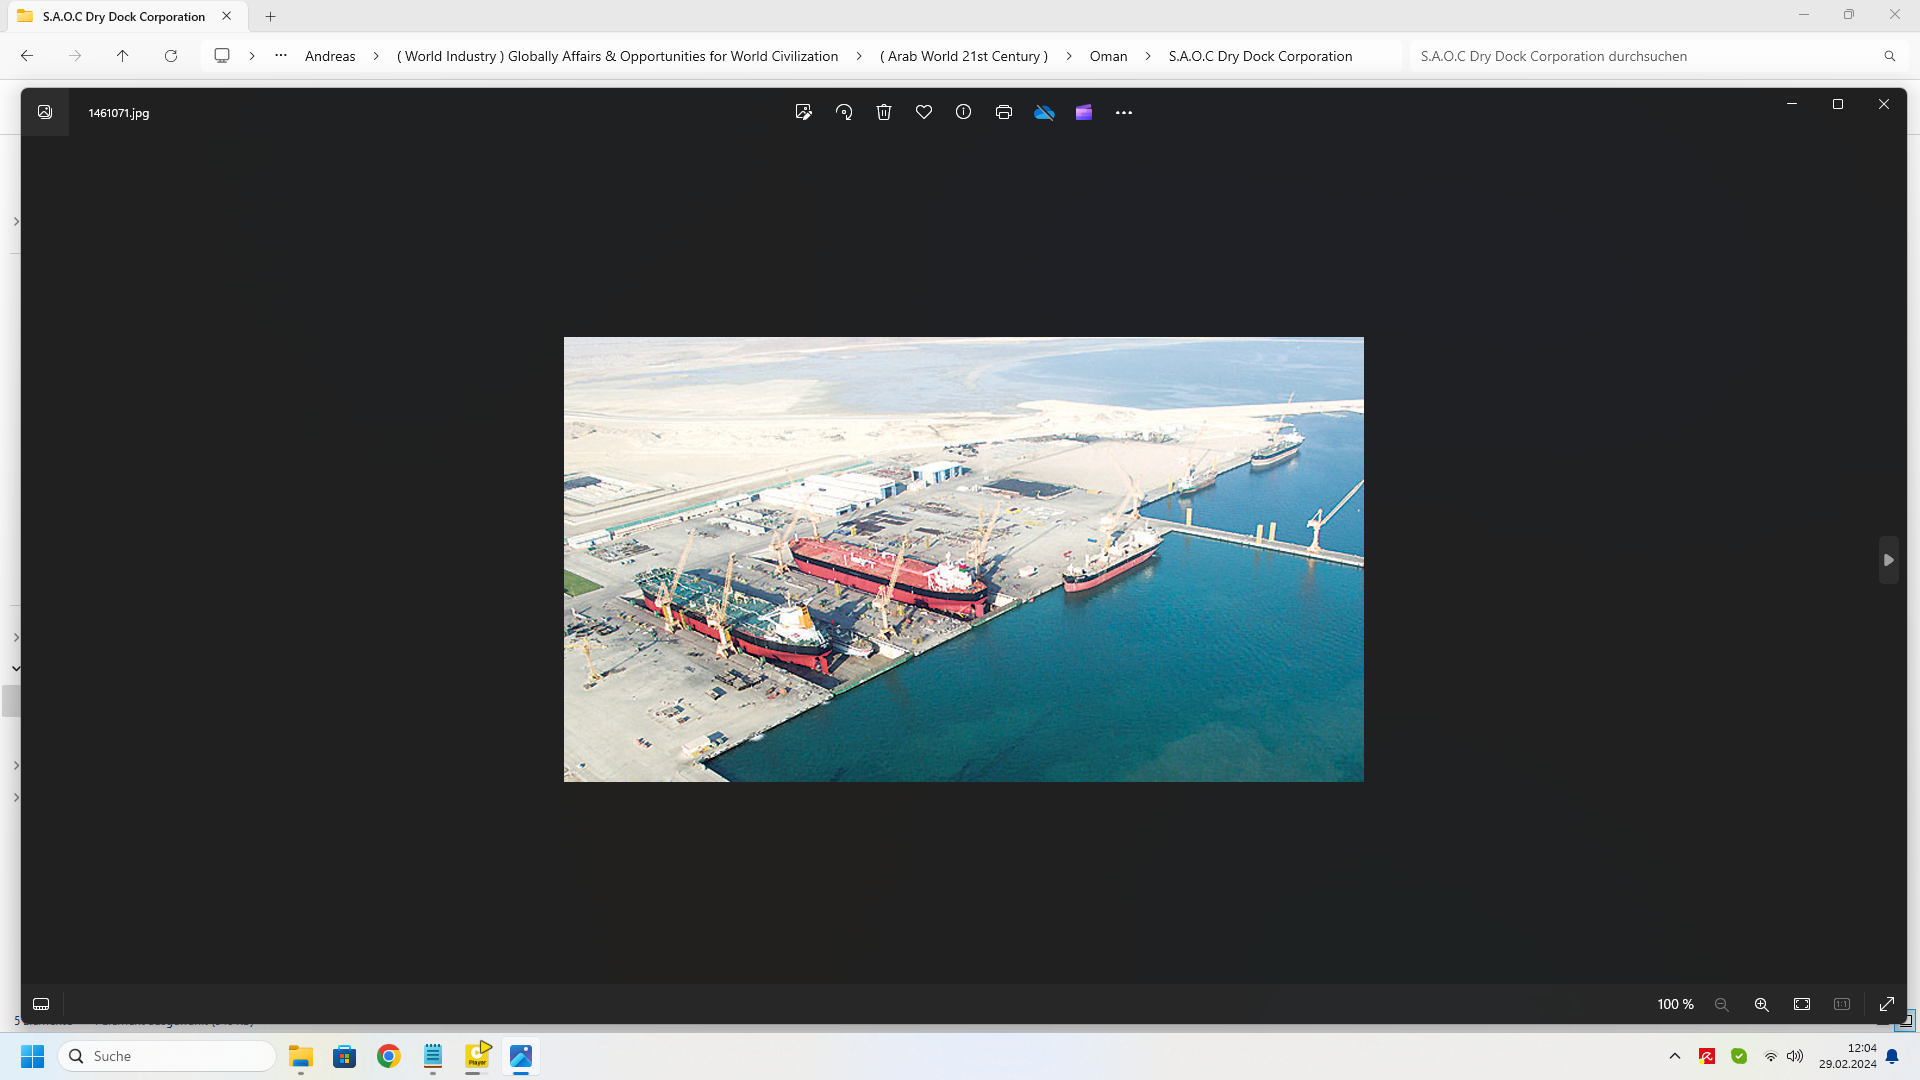Open the Arab World 21st Century breadcrumb
The width and height of the screenshot is (1920, 1080).
(964, 56)
